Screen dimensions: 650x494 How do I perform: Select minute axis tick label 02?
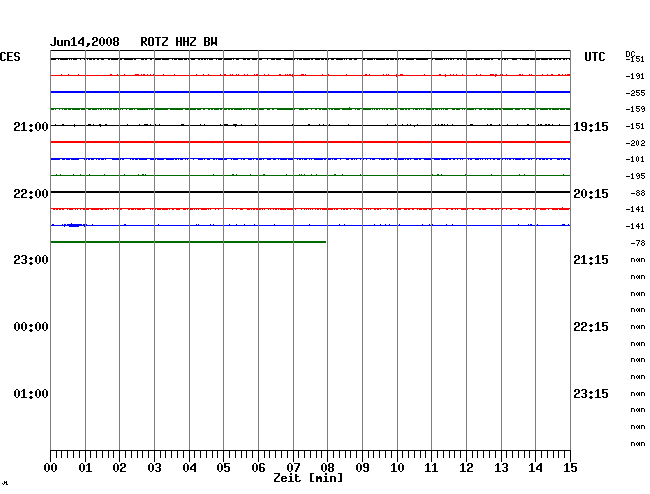[x=119, y=468]
